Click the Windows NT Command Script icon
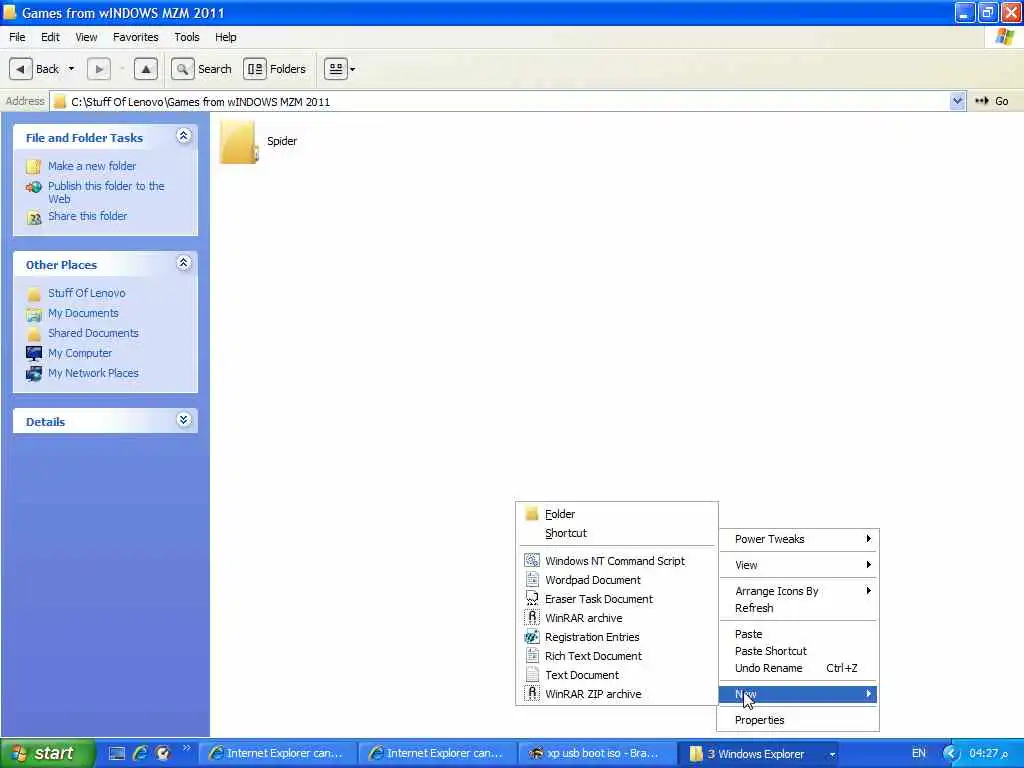This screenshot has width=1024, height=768. (532, 560)
